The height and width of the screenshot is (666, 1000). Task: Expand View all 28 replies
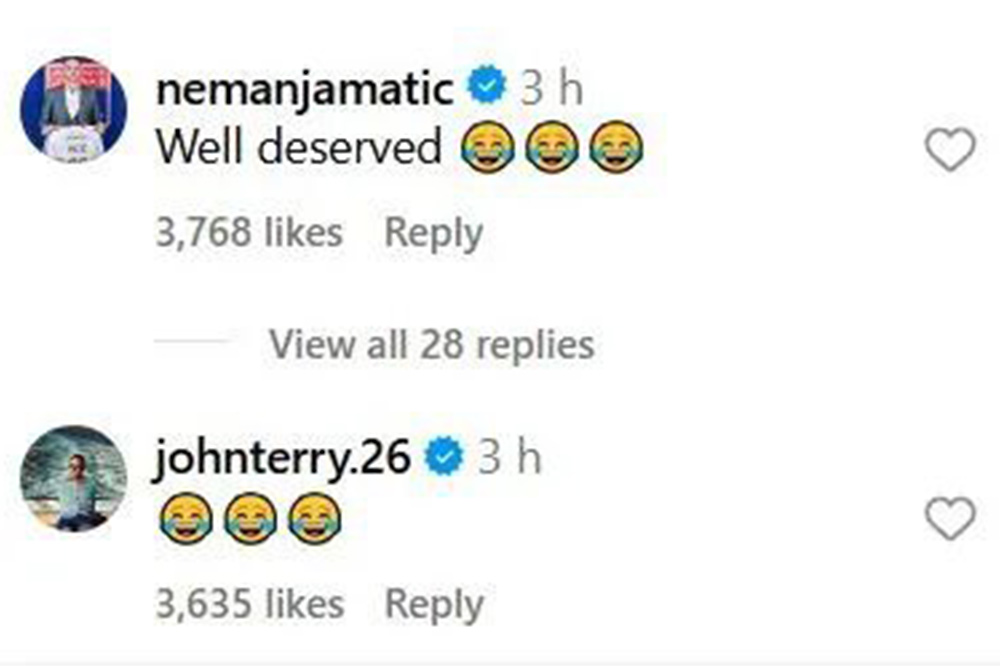[431, 345]
